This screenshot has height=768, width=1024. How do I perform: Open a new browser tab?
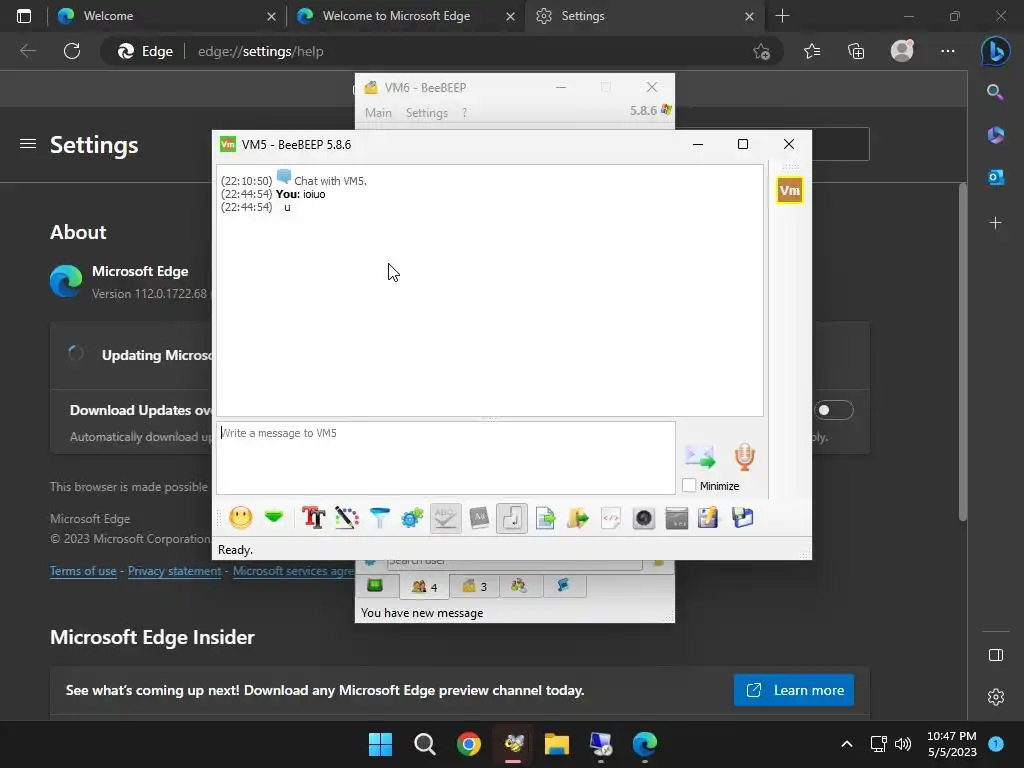click(782, 16)
